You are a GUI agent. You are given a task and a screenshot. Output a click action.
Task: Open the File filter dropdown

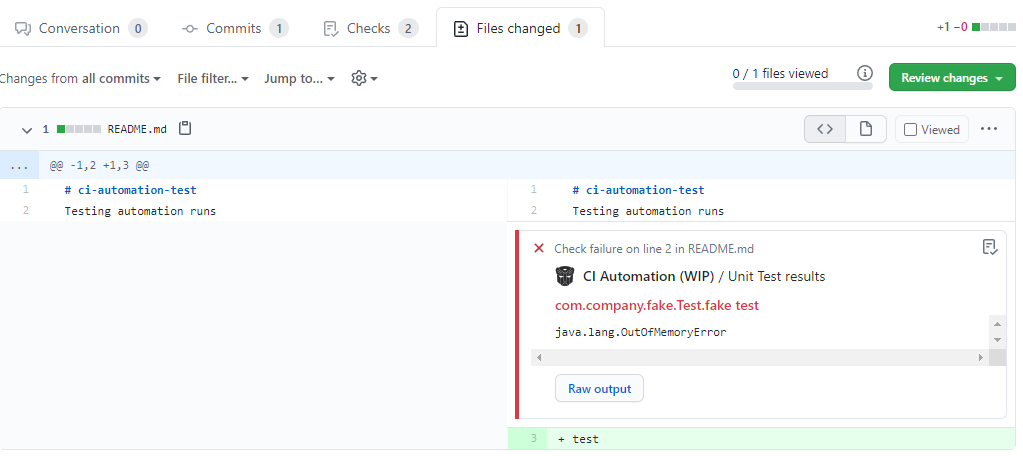pyautogui.click(x=213, y=79)
